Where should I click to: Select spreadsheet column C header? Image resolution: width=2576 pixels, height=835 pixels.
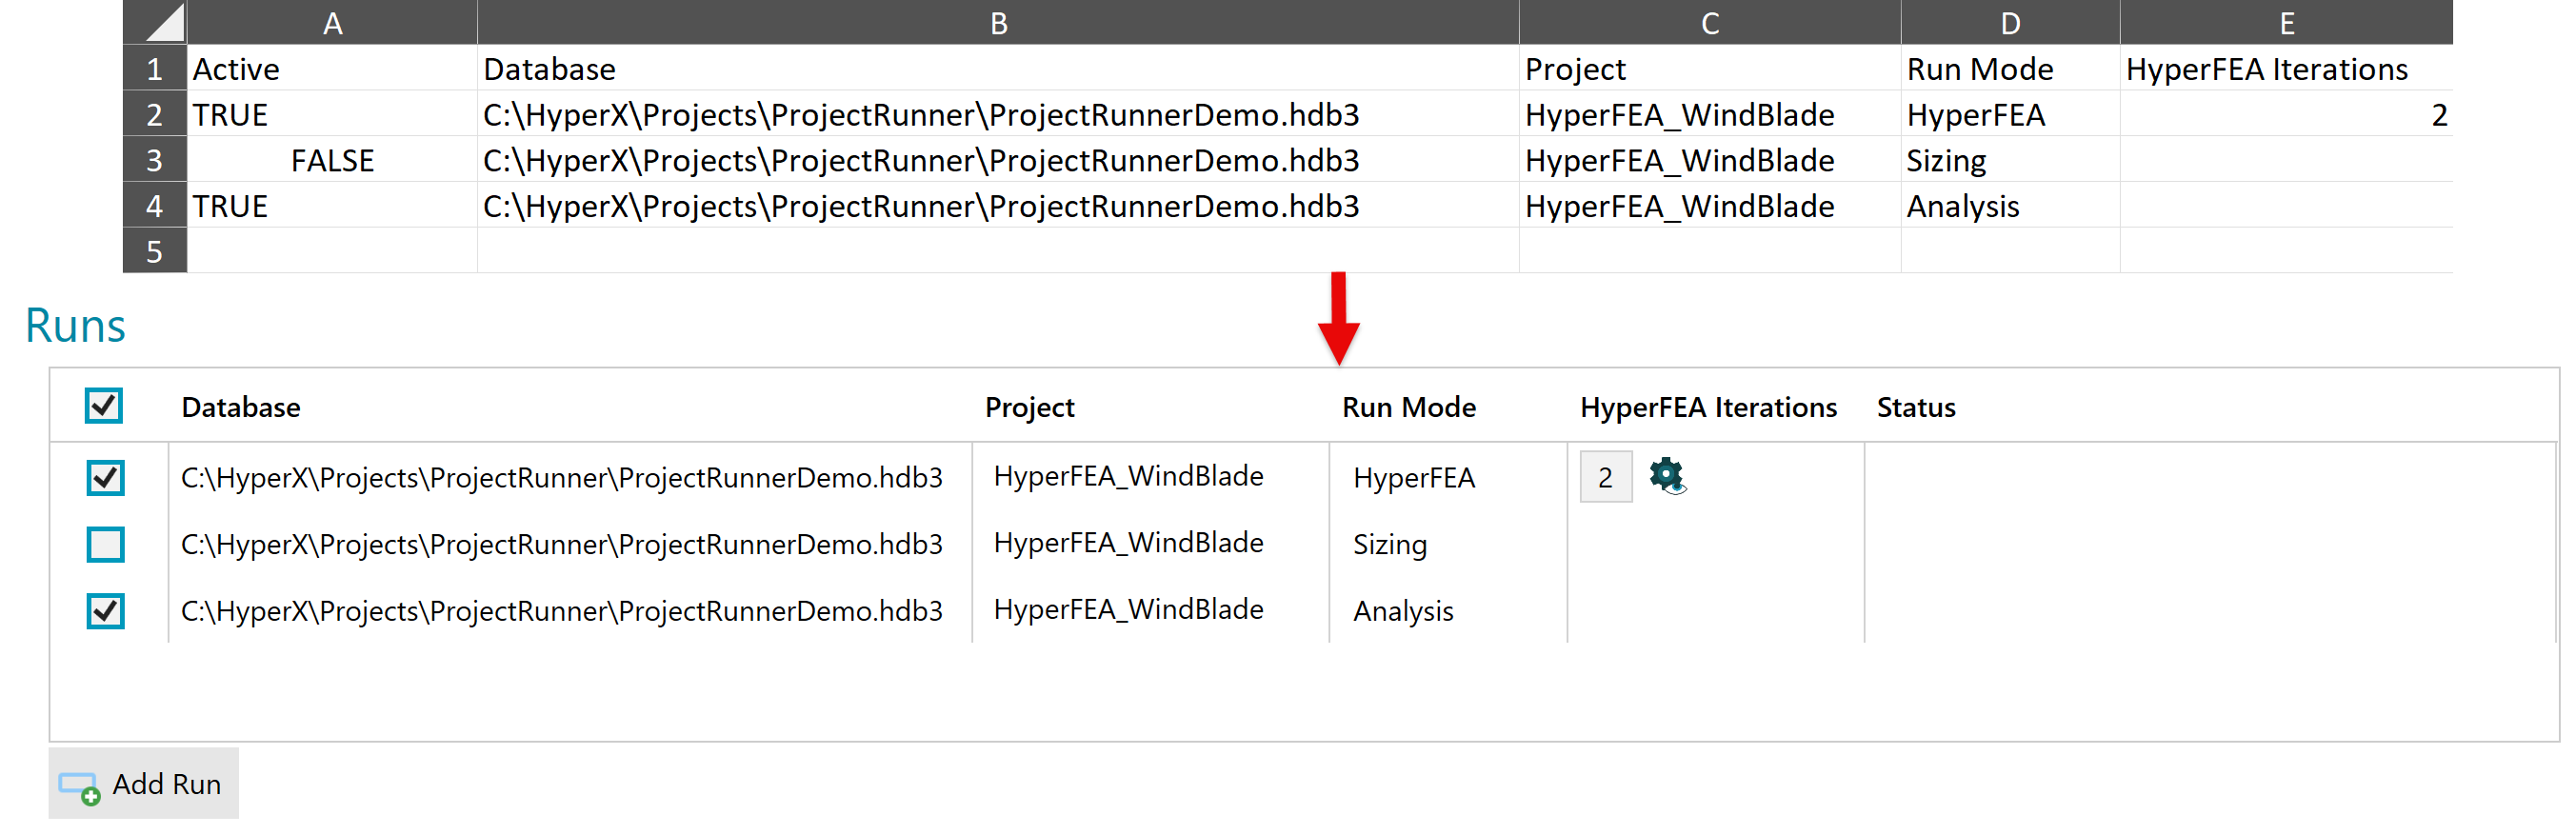[x=1710, y=22]
